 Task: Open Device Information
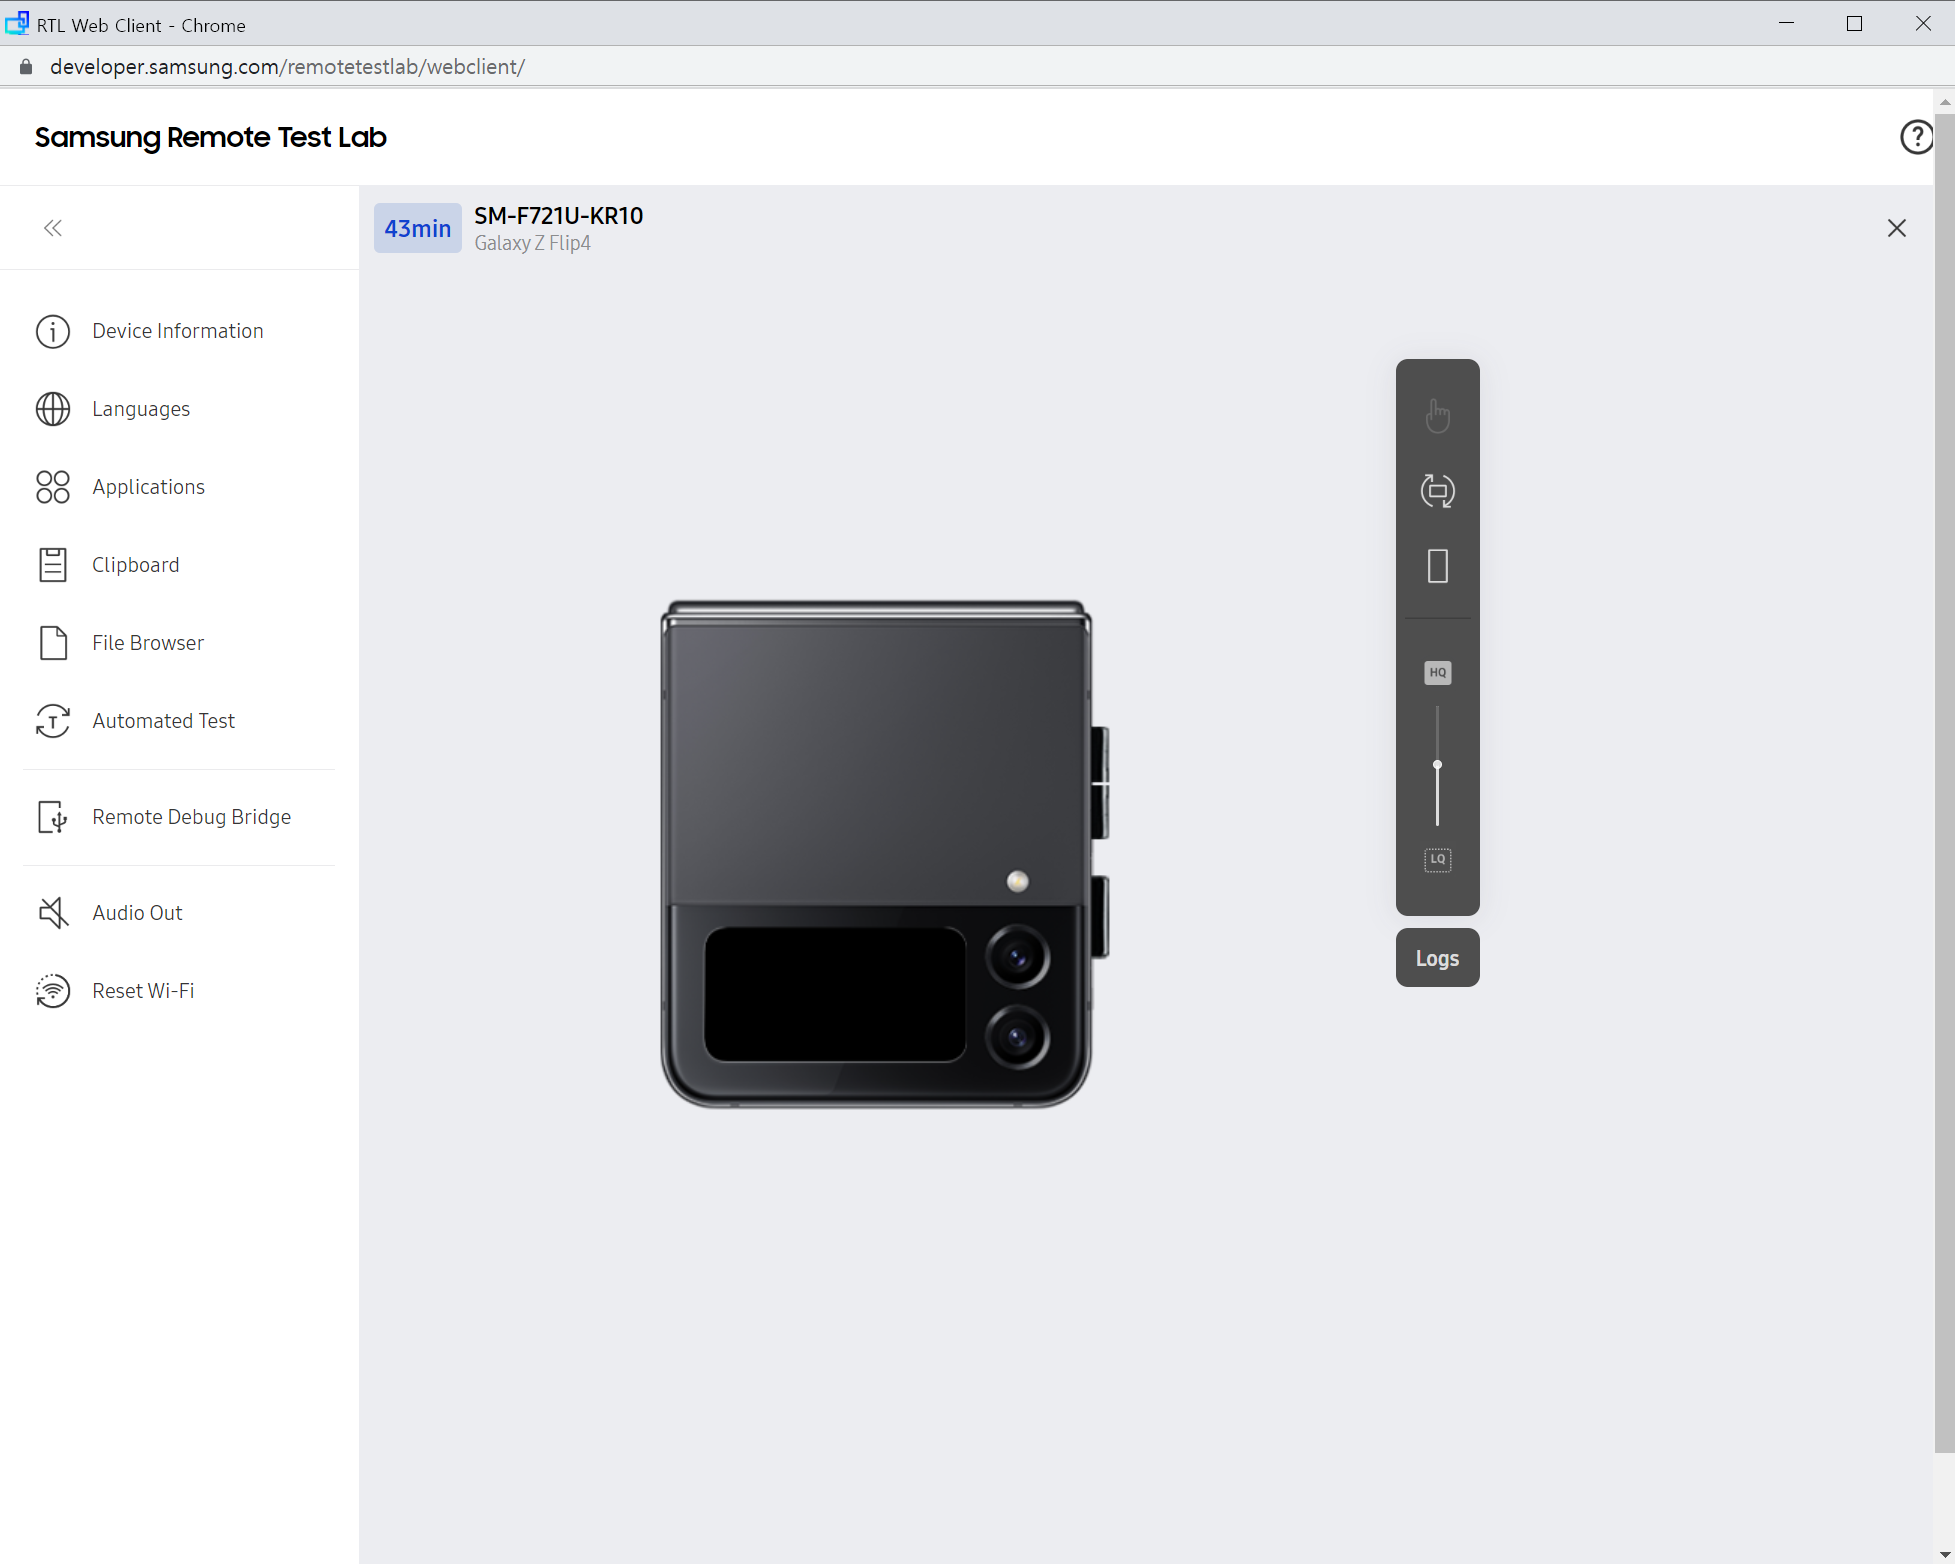tap(177, 331)
